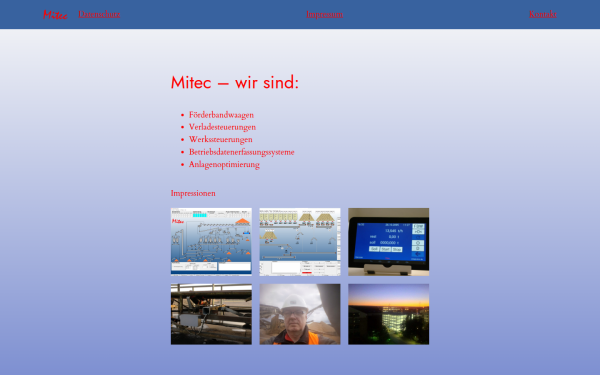The width and height of the screenshot is (600, 375).
Task: Open the photo of man in white helmet
Action: pos(300,314)
